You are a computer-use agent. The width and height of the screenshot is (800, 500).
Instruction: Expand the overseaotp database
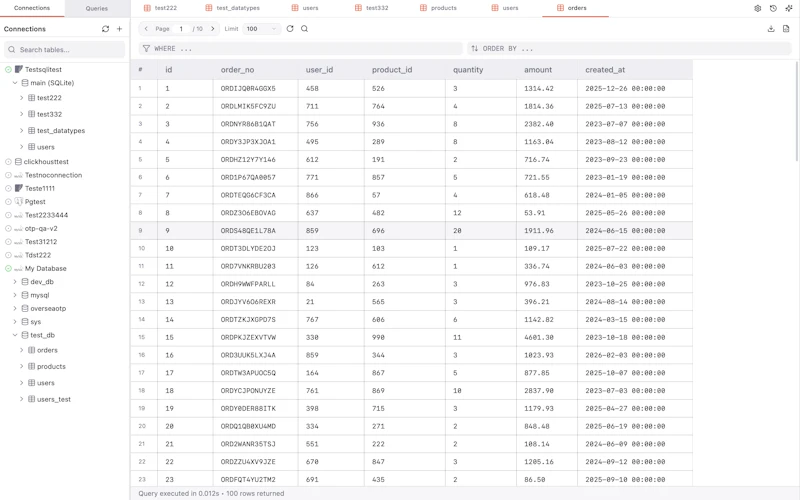coord(15,308)
